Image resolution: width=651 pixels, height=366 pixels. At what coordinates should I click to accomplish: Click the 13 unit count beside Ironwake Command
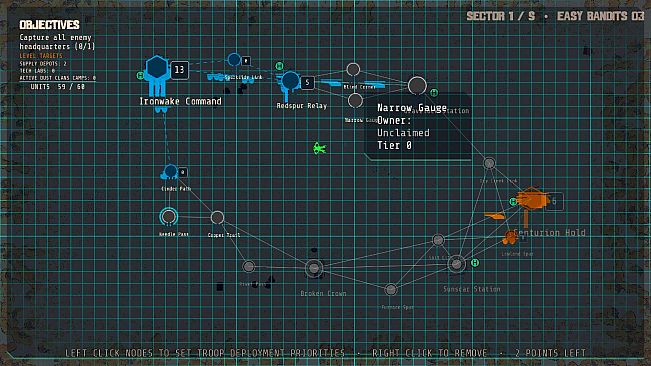pyautogui.click(x=179, y=70)
